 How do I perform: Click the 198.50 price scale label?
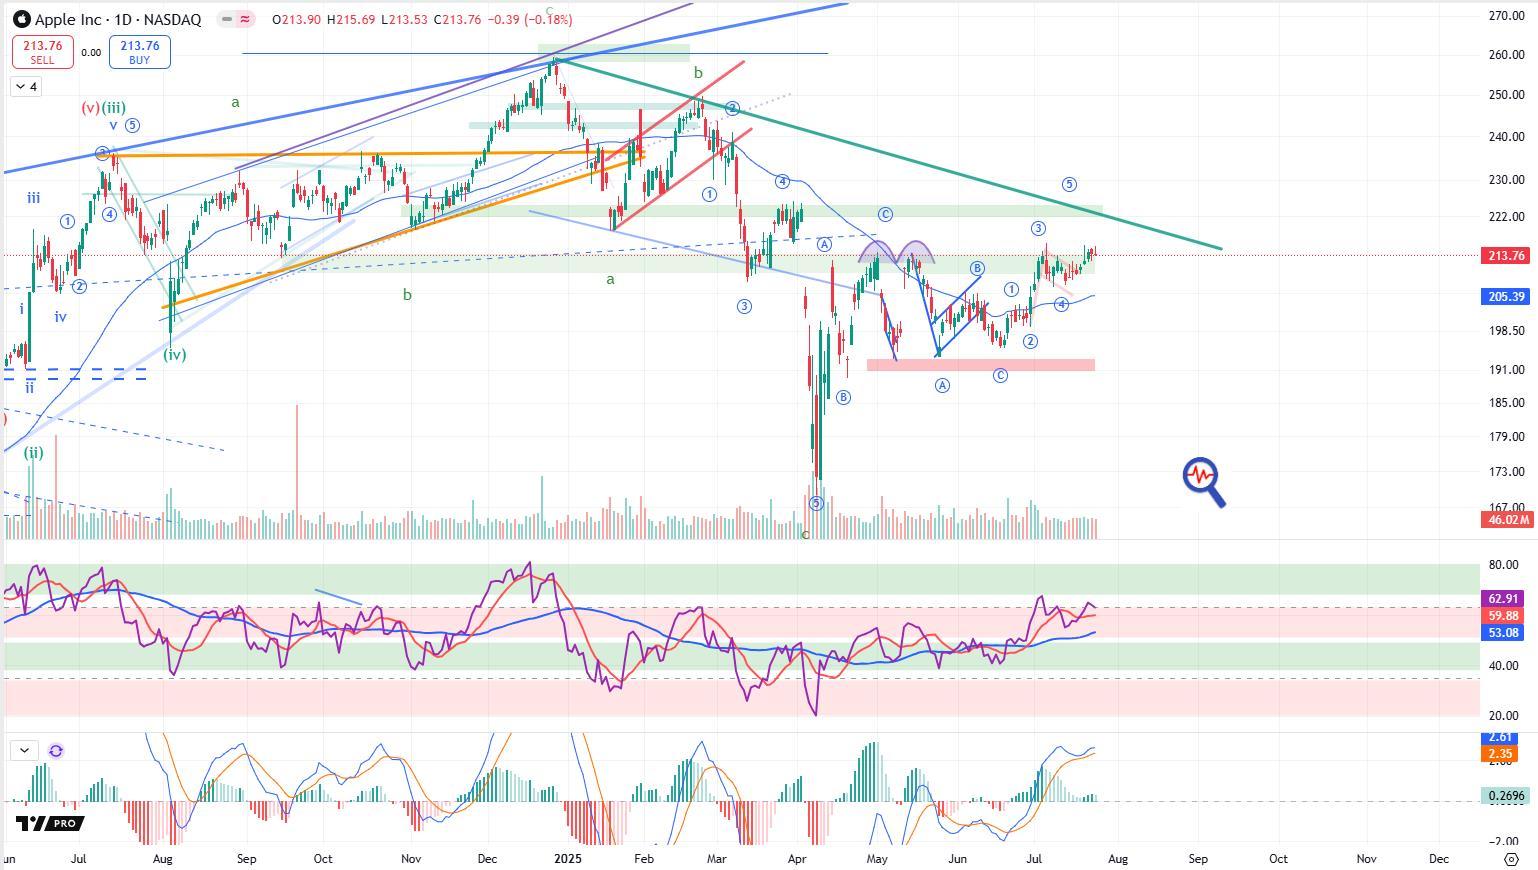point(1506,331)
